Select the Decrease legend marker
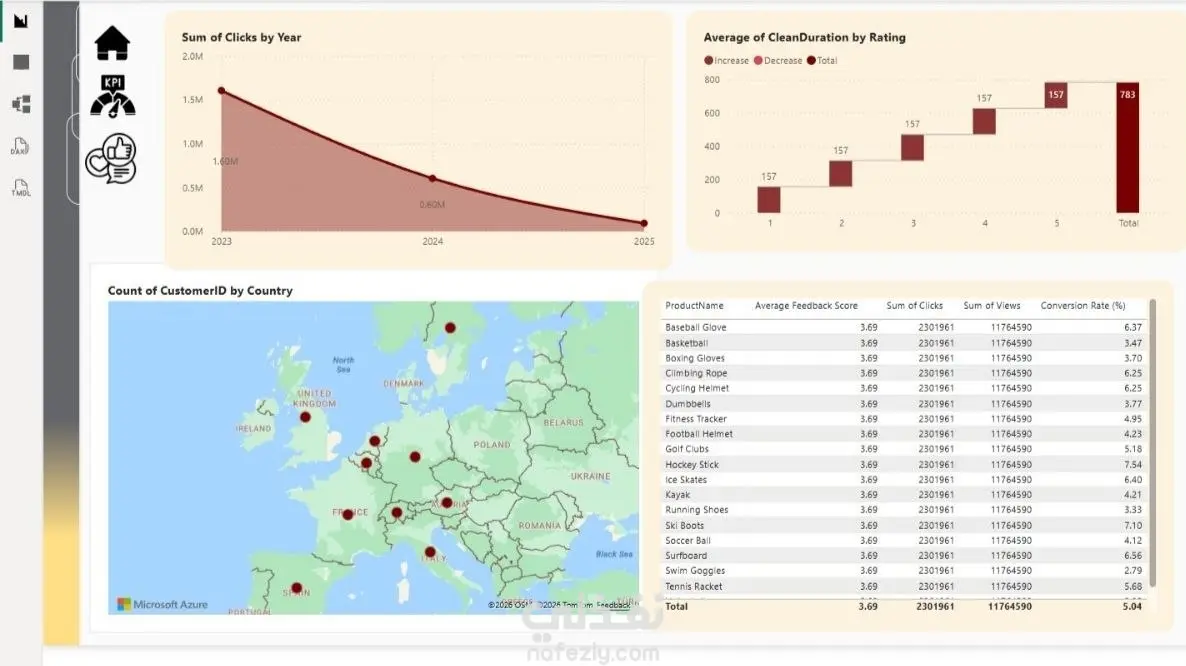Screen dimensions: 1186x666 point(758,60)
